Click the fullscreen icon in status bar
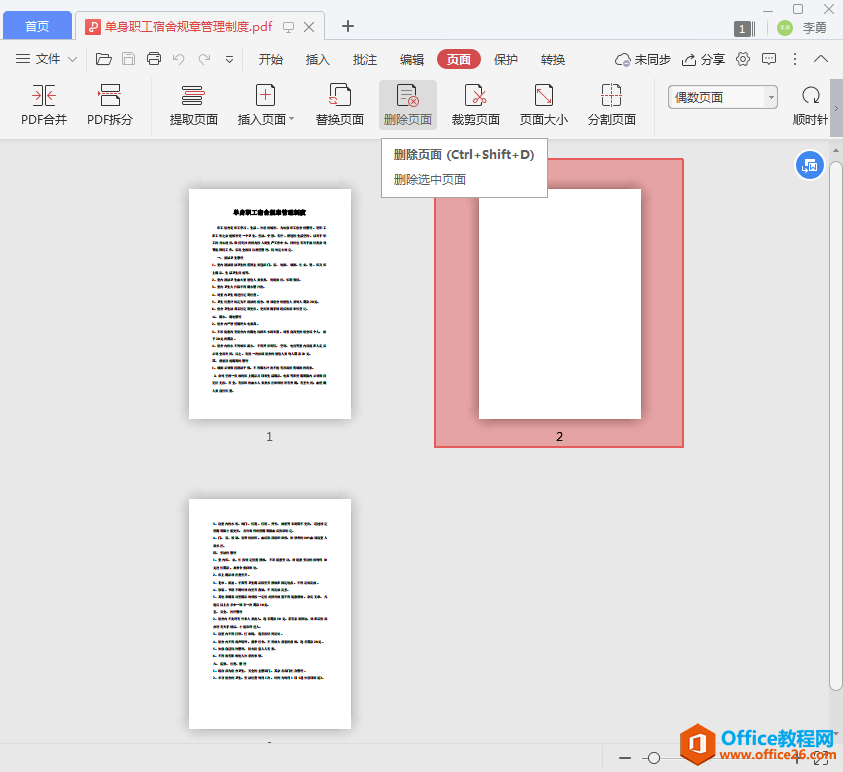The width and height of the screenshot is (843, 772). pos(821,758)
